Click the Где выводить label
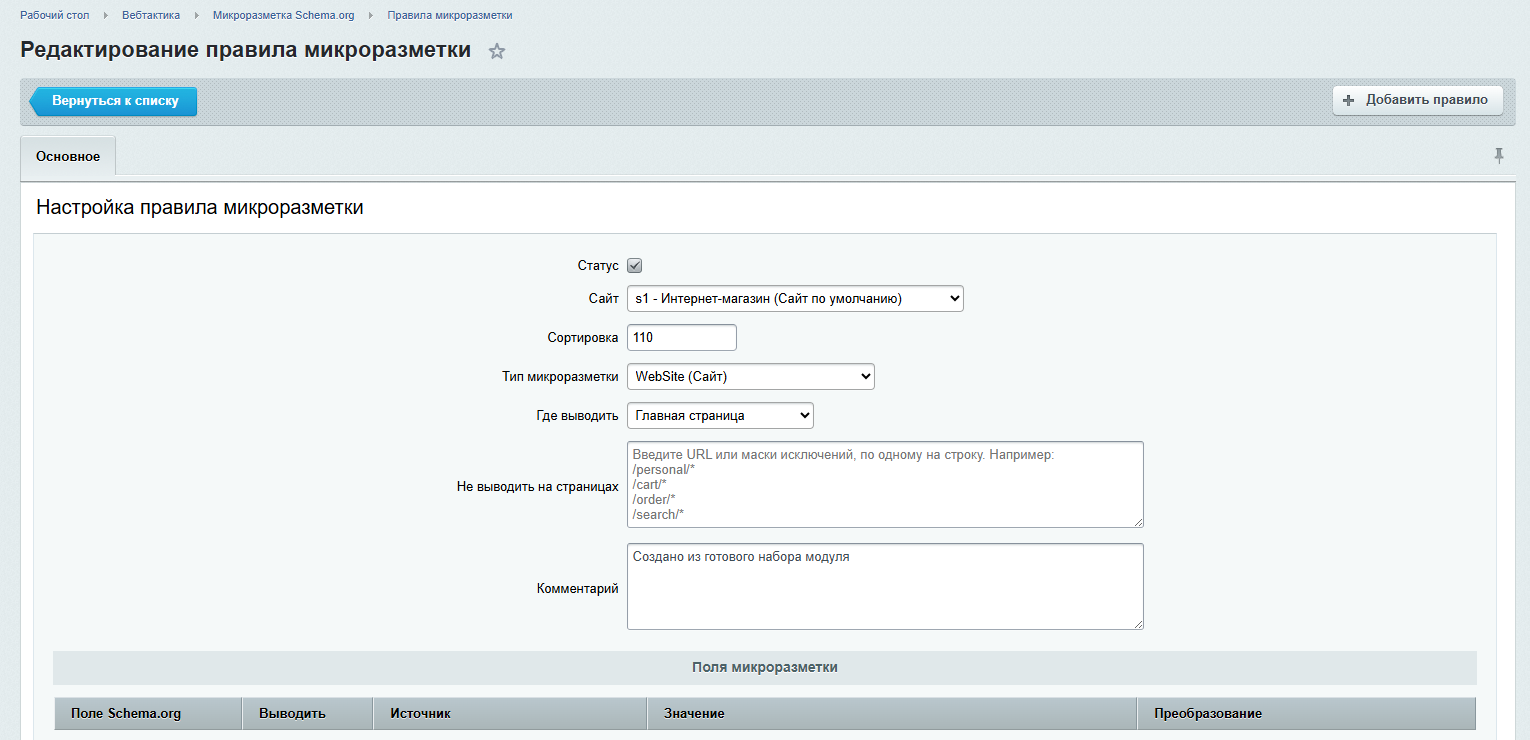Screen dimensions: 1530x740 pyautogui.click(x=578, y=415)
